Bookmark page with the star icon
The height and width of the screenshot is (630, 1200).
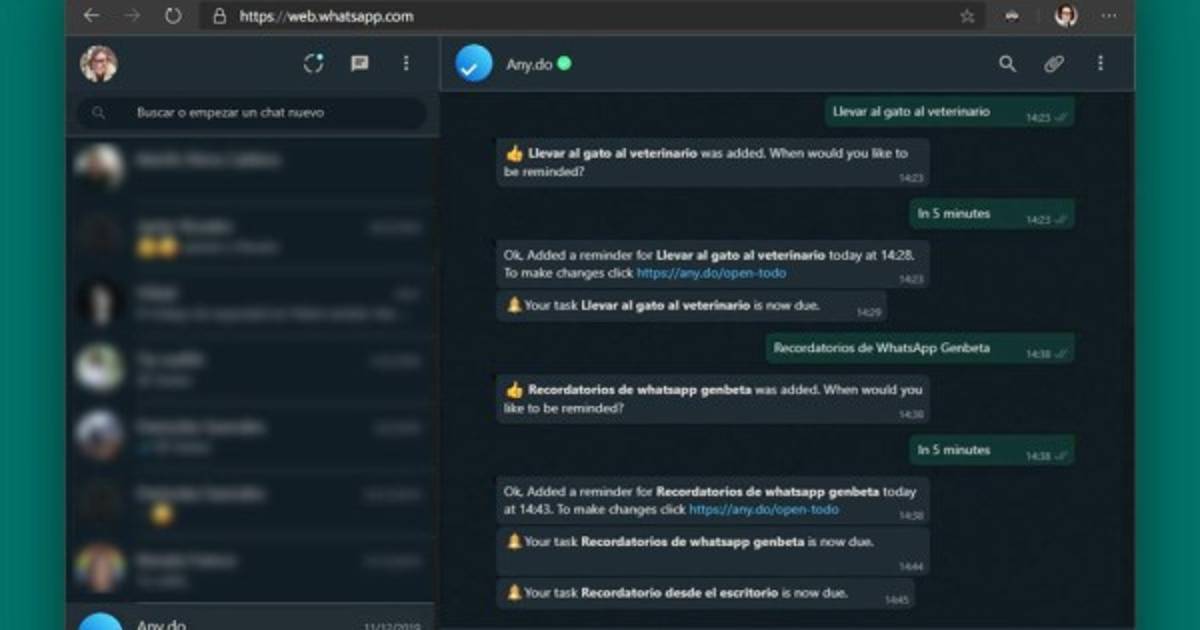point(967,16)
